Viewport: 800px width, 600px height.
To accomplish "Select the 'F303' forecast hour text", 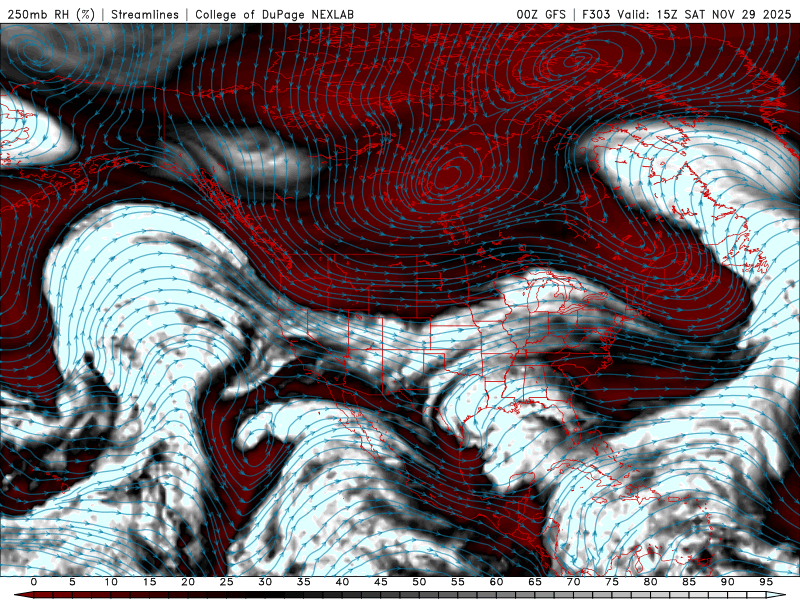I will 596,14.
